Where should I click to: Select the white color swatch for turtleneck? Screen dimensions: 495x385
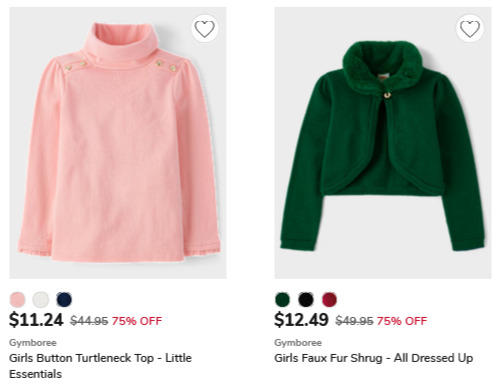coord(41,299)
